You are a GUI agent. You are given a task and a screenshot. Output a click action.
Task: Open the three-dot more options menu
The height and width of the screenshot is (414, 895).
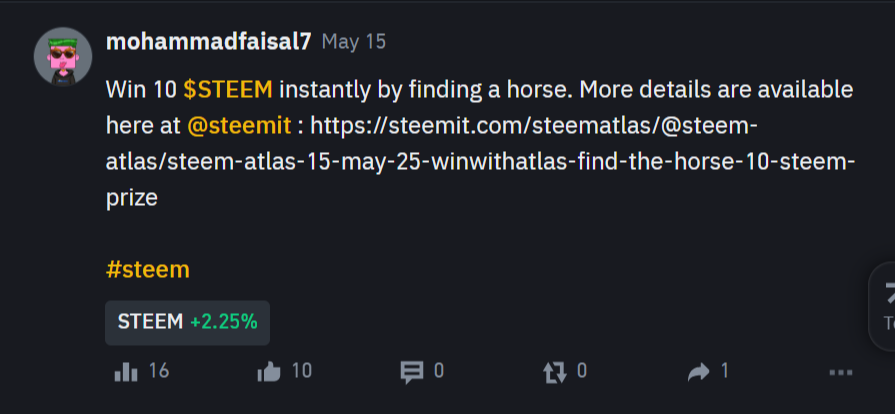click(x=841, y=373)
